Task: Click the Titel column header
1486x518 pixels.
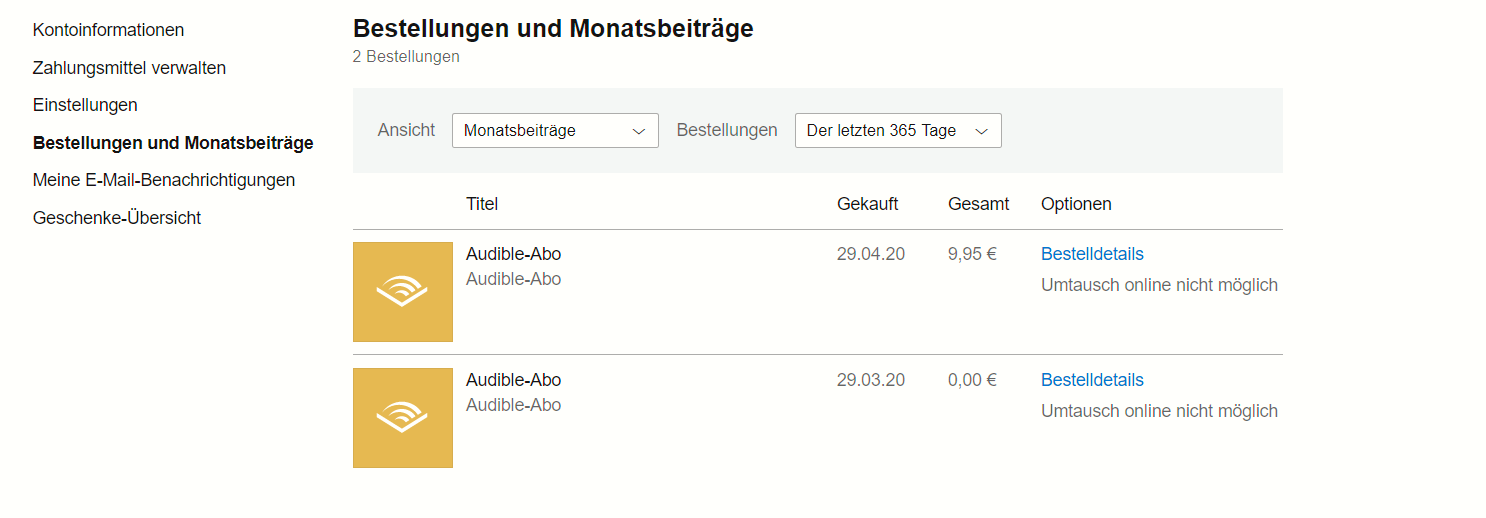Action: click(482, 204)
